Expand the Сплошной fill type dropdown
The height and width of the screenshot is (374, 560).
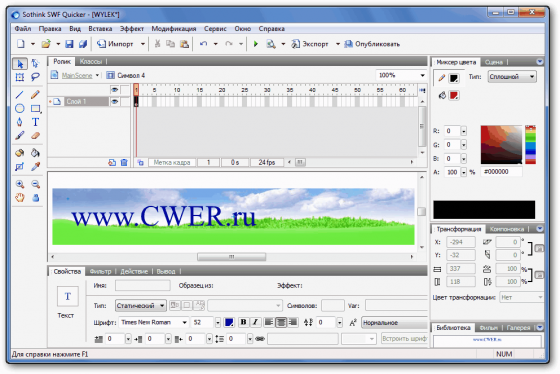512,77
